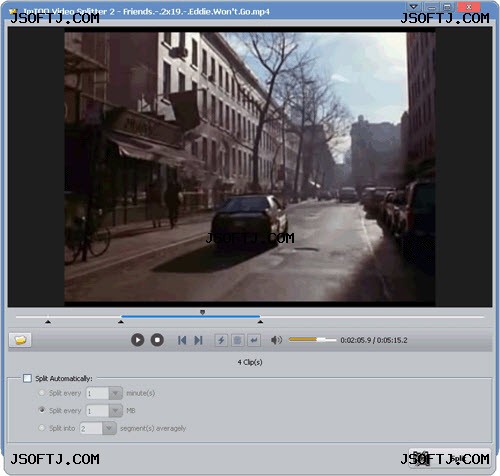Click the MB value input field
The image size is (500, 476).
coord(97,411)
